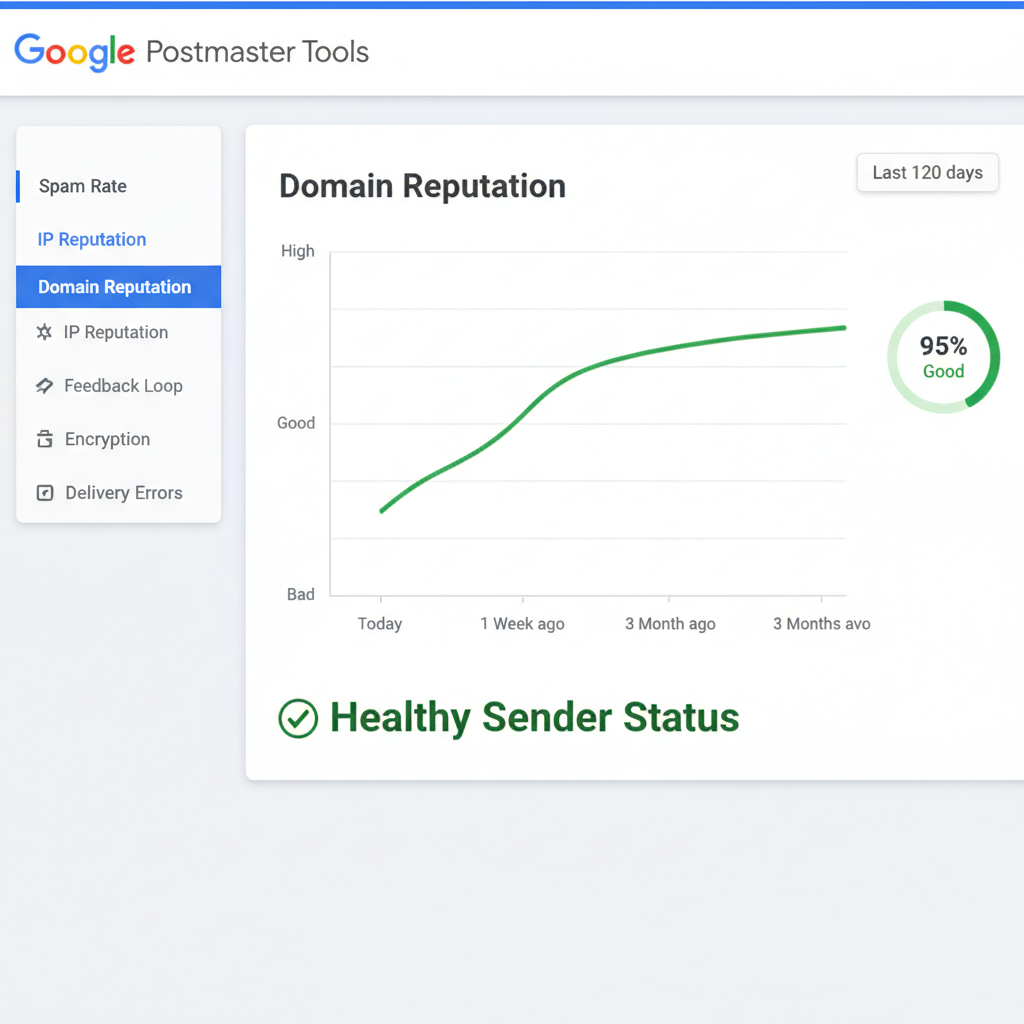Click the Delivery Errors checkbox icon
Screen dimensions: 1024x1024
45,492
